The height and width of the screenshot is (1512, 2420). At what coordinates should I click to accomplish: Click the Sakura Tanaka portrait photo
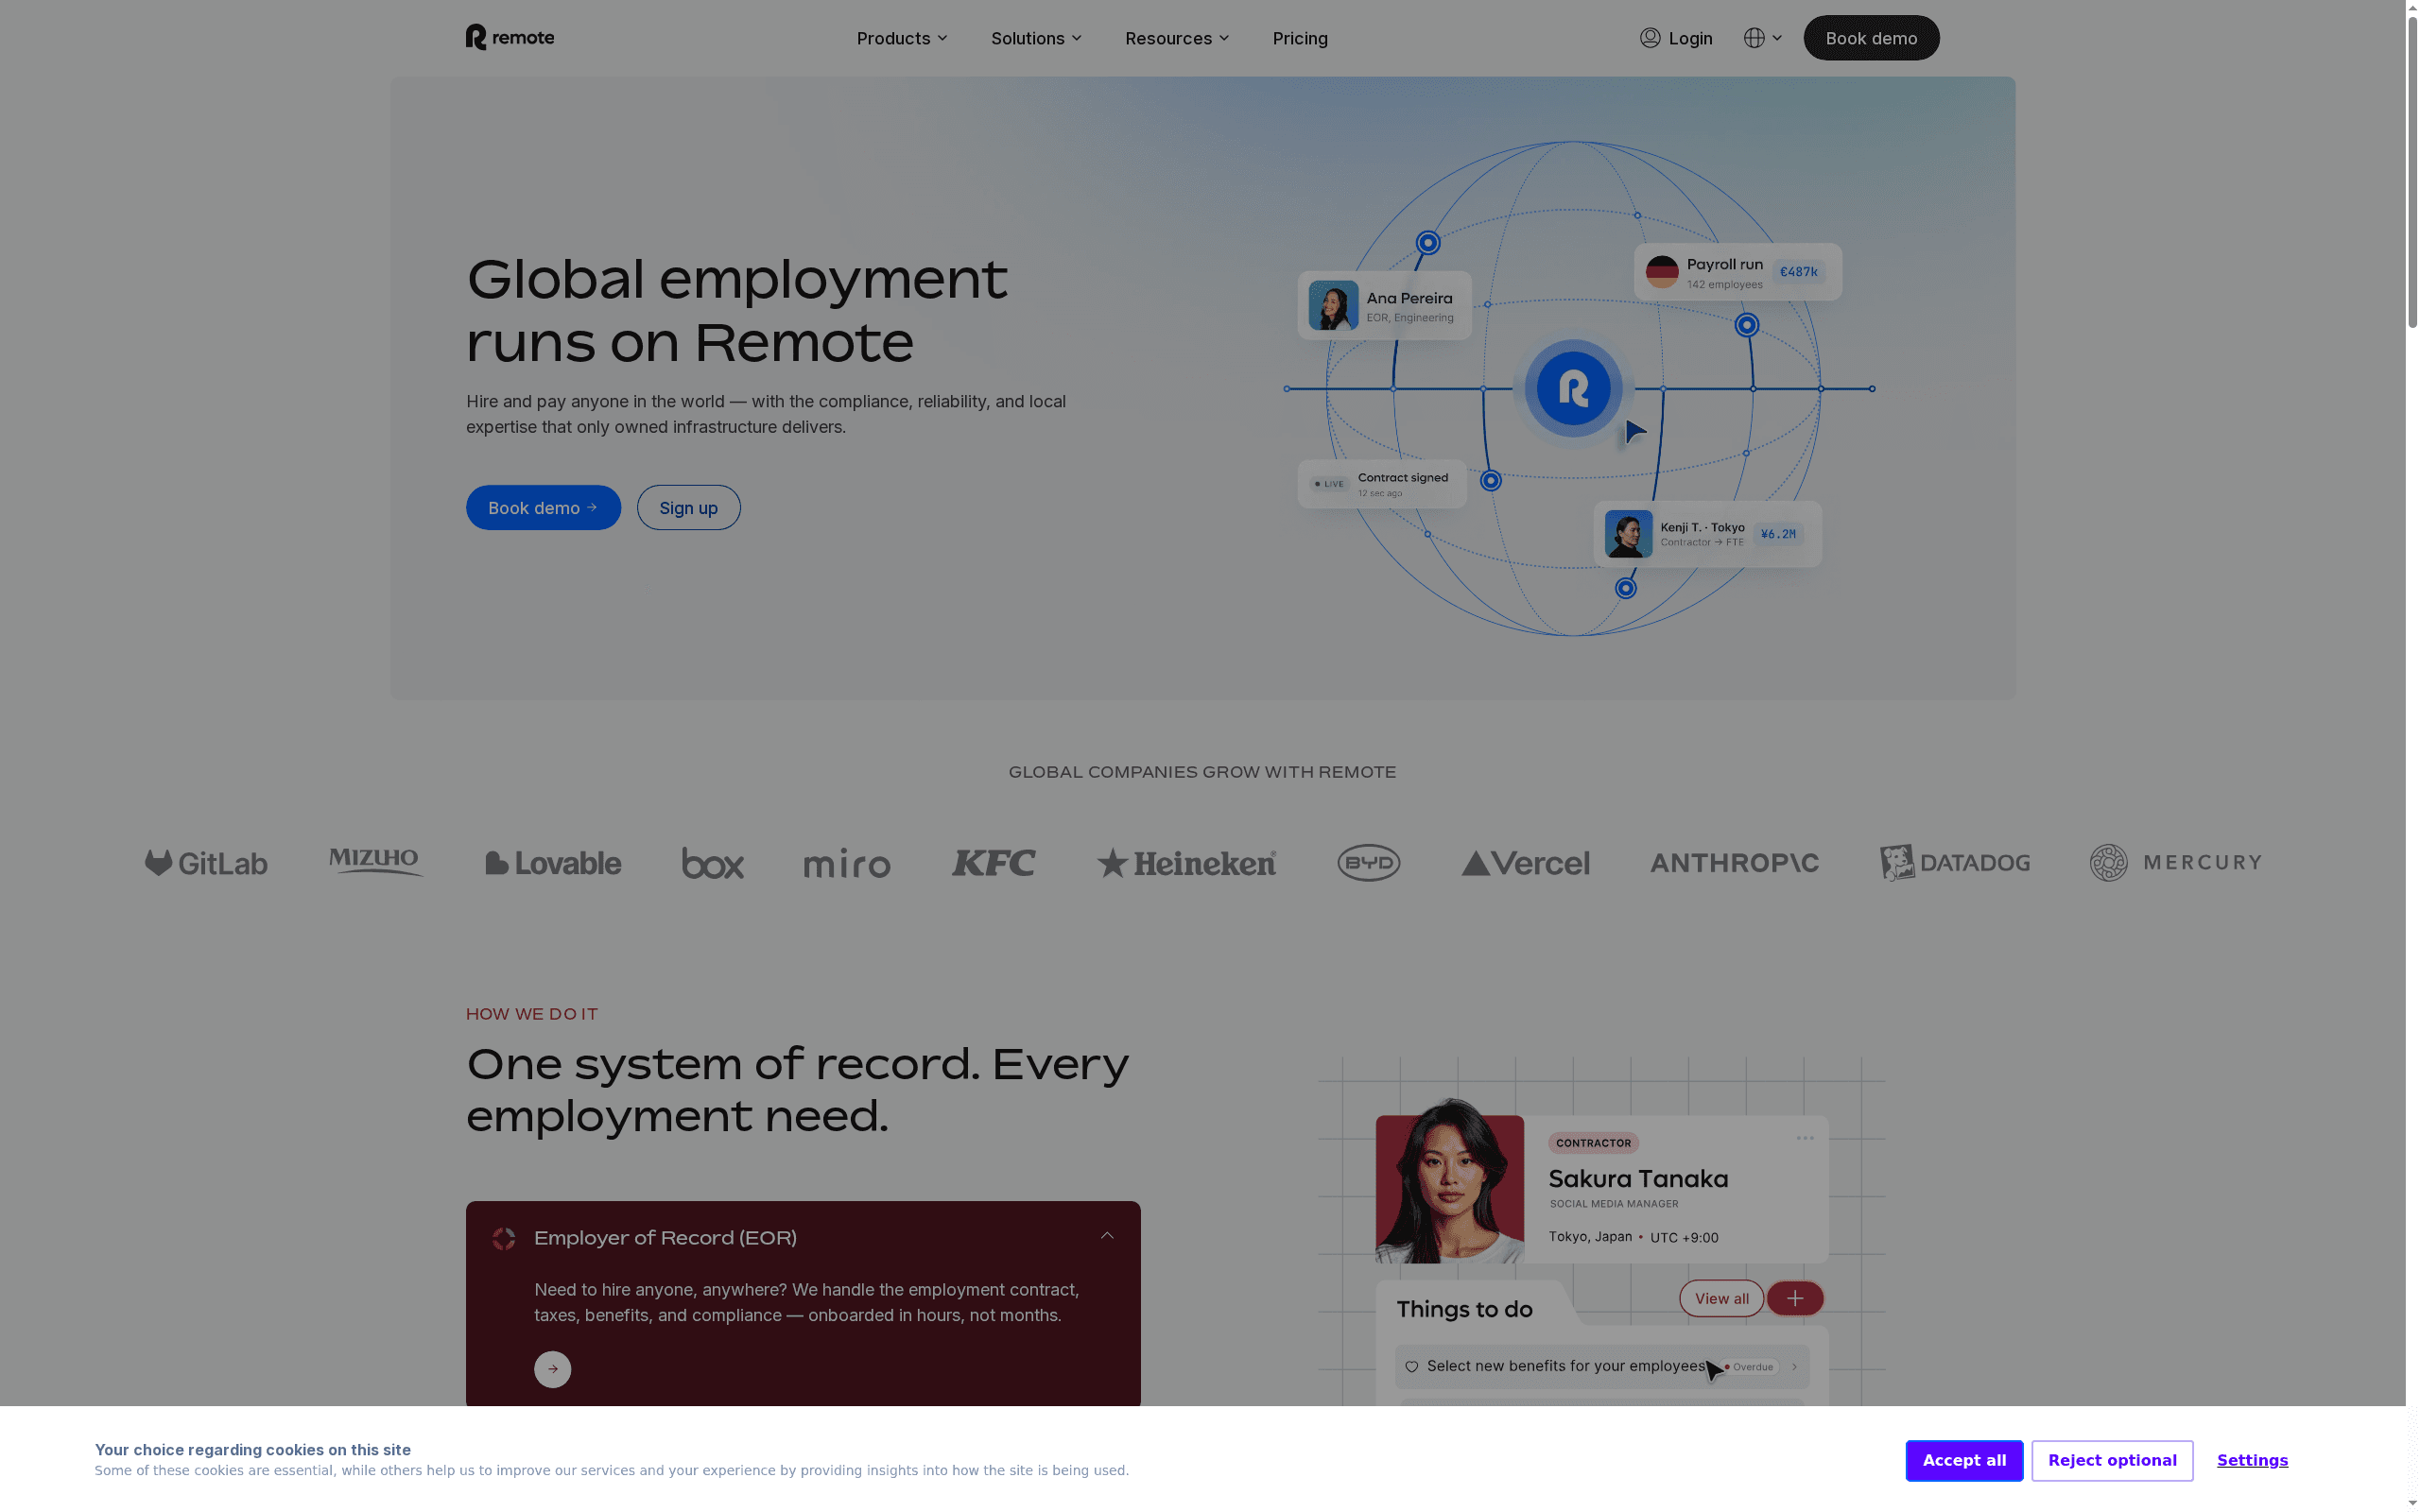pyautogui.click(x=1450, y=1182)
